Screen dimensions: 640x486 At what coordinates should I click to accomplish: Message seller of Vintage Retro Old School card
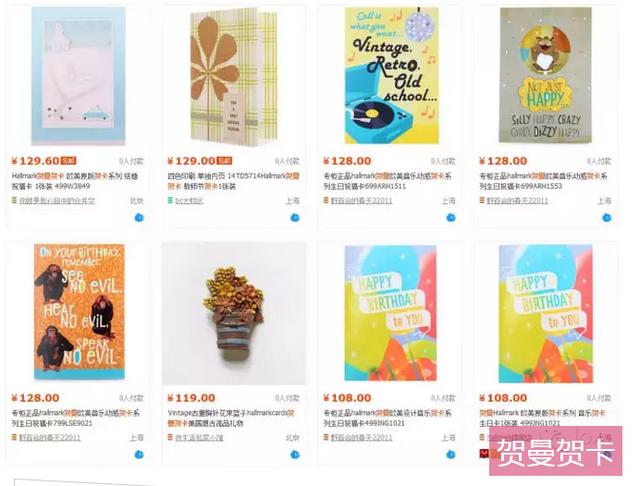coord(451,218)
